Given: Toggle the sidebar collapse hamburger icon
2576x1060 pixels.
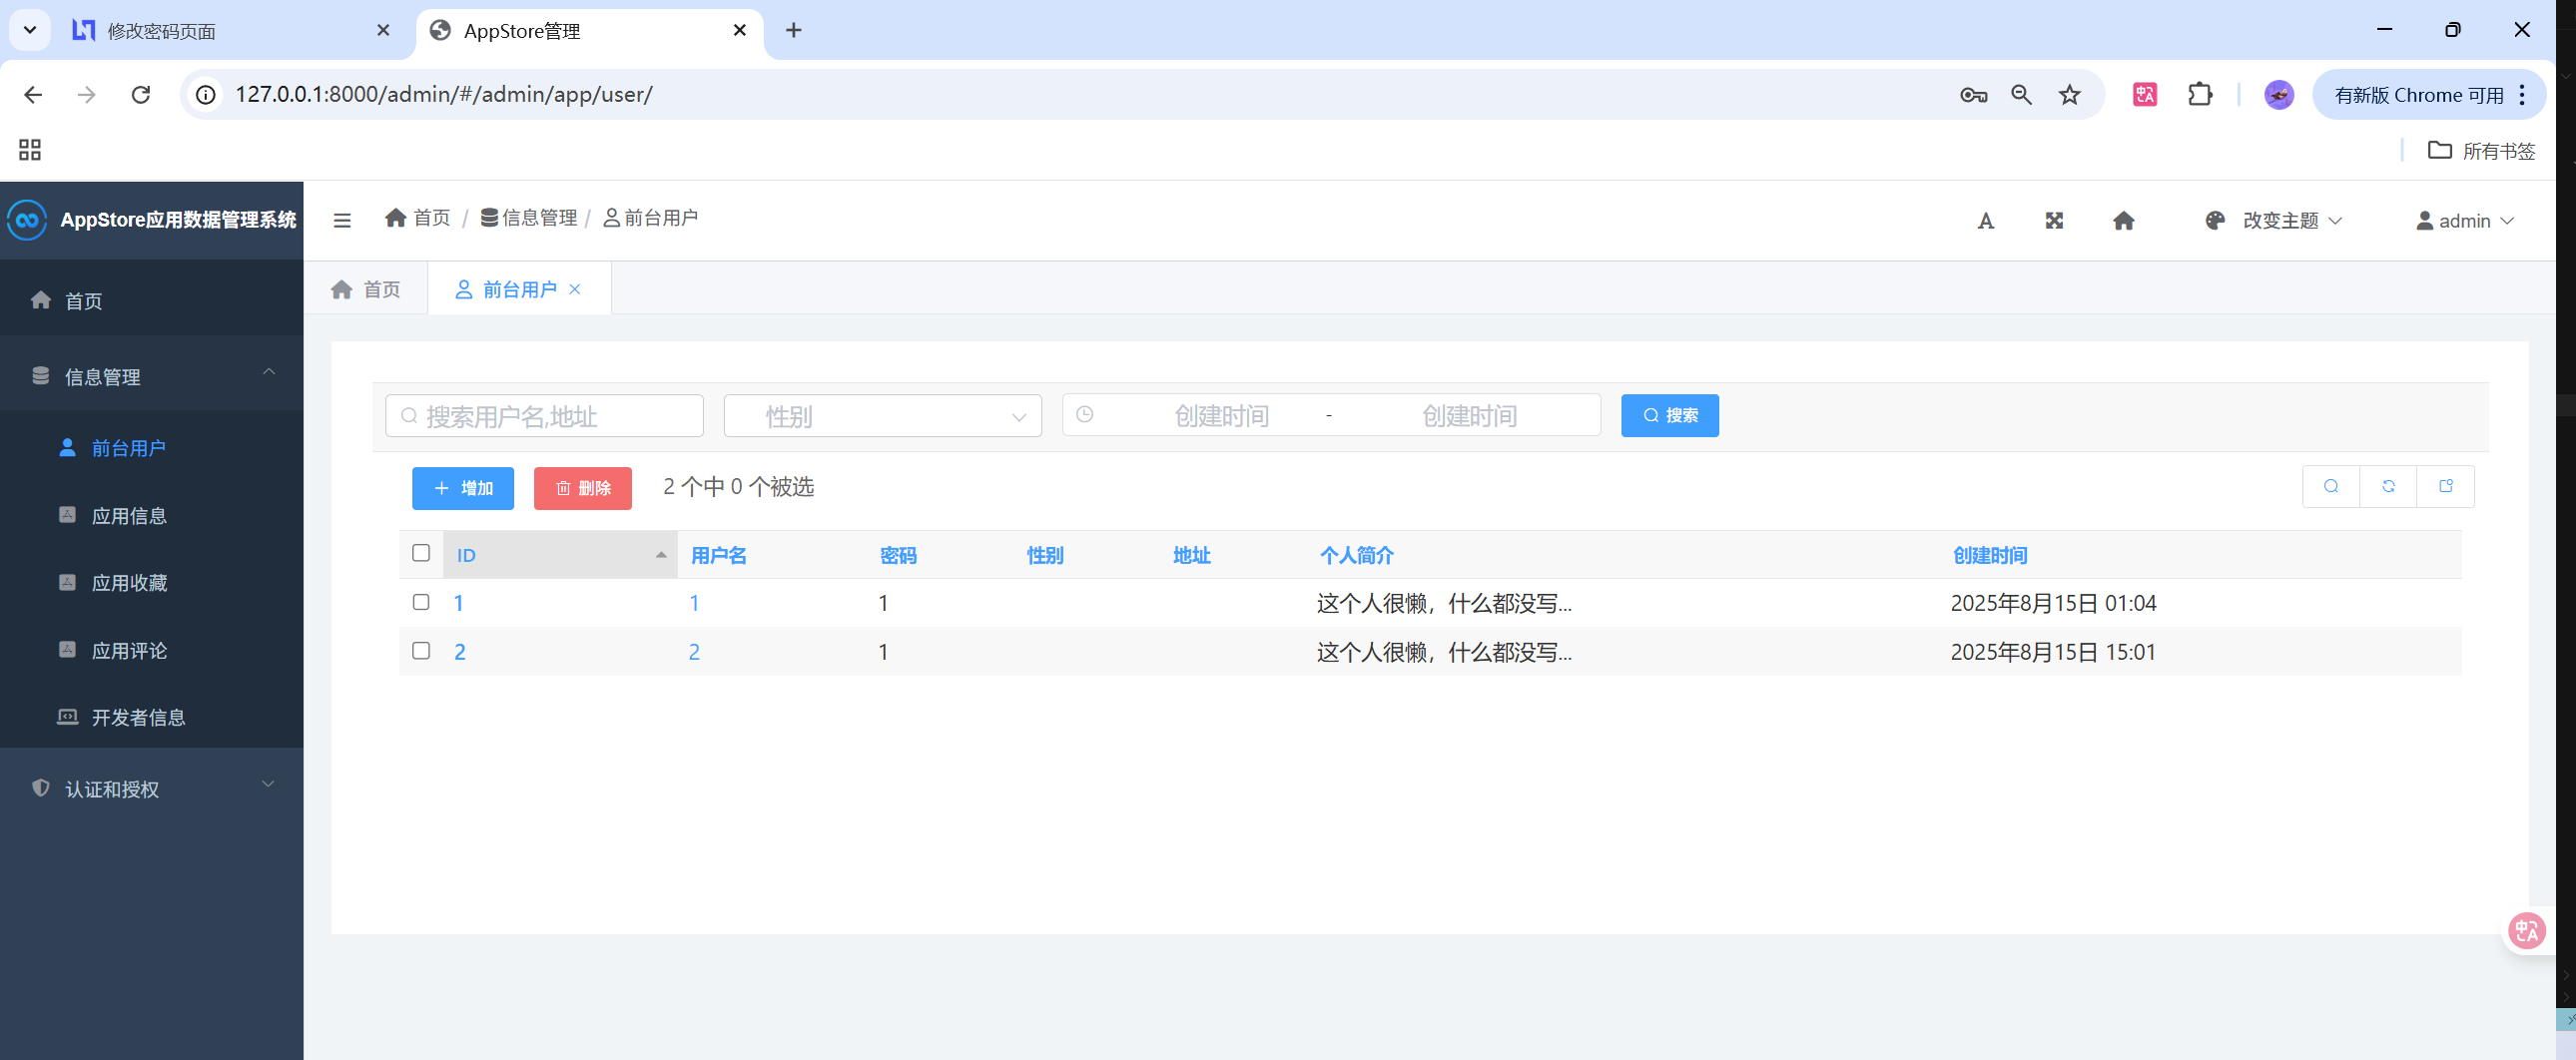Looking at the screenshot, I should (x=342, y=220).
